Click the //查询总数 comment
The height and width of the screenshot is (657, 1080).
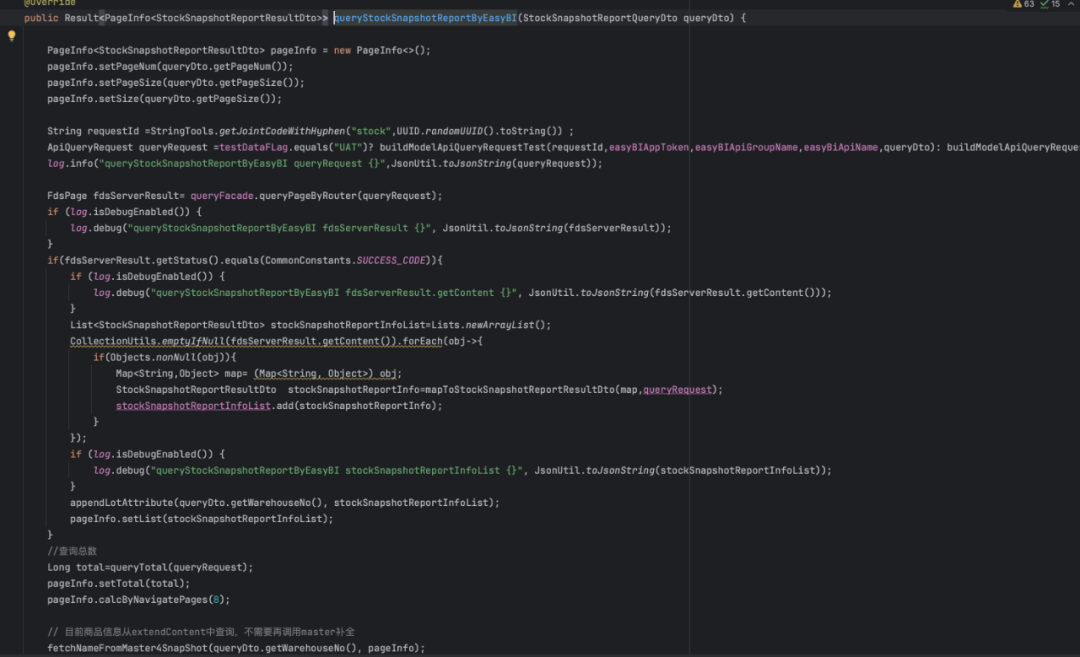tap(72, 552)
